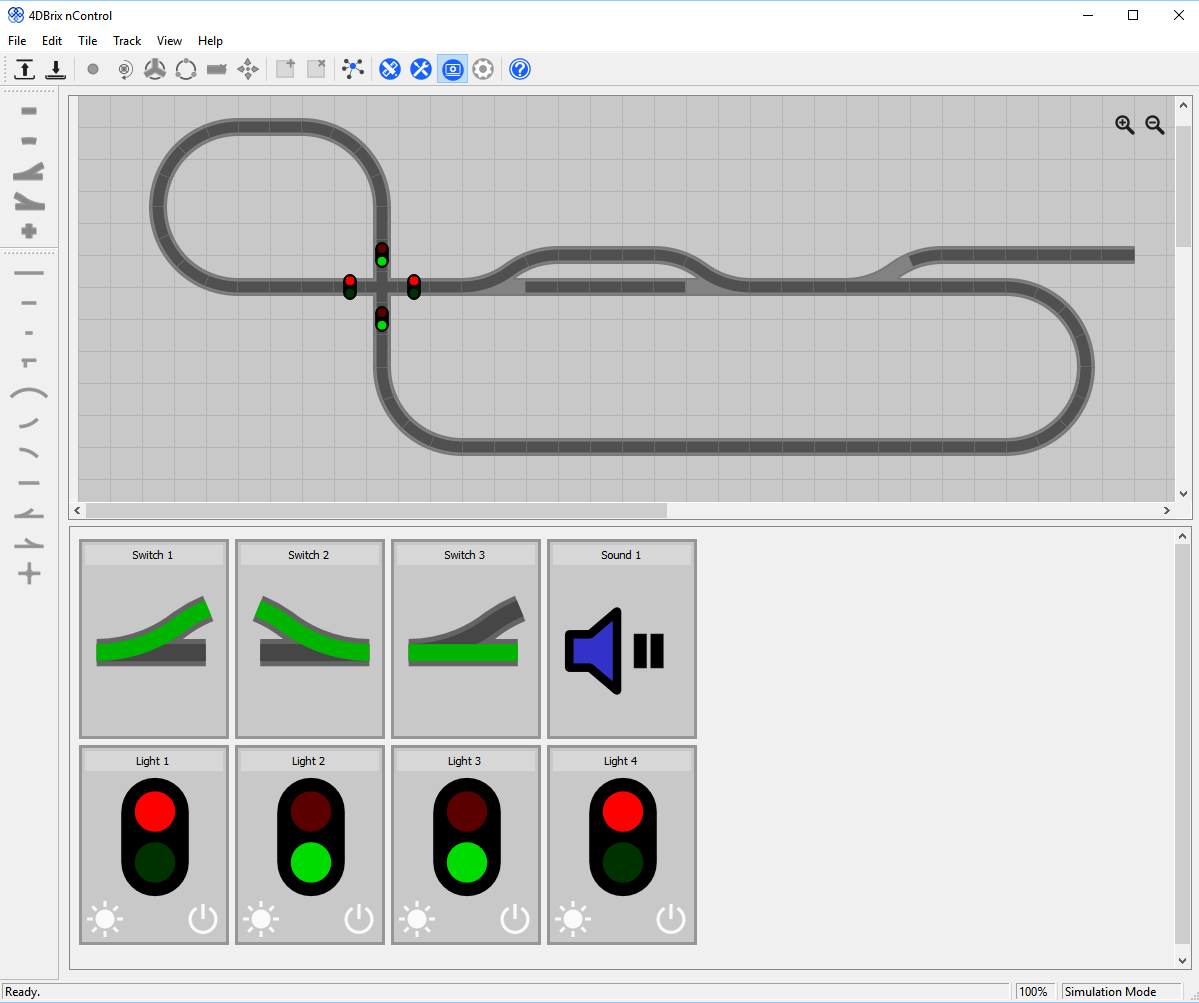Open the Track menu

coord(127,41)
